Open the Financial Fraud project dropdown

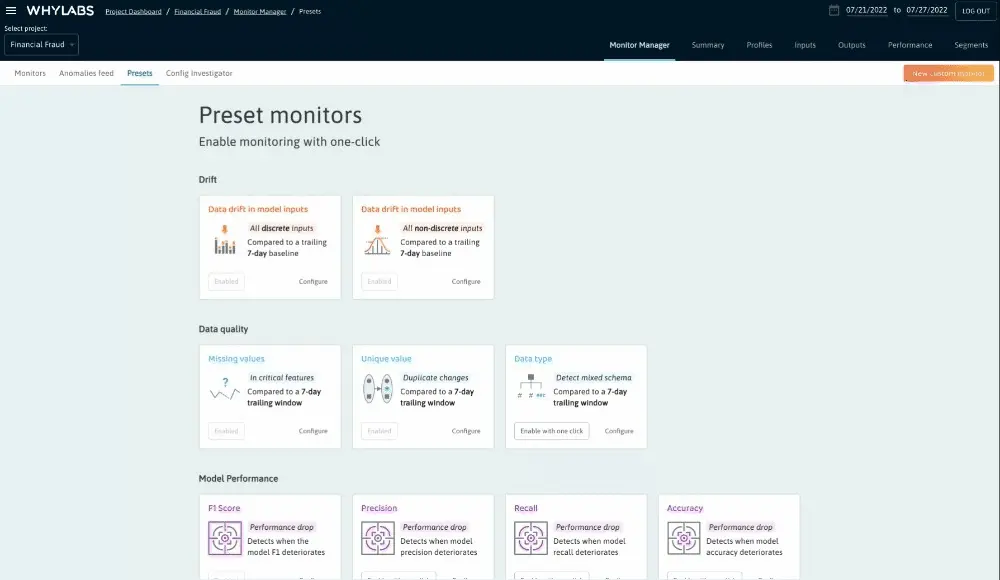pyautogui.click(x=41, y=45)
